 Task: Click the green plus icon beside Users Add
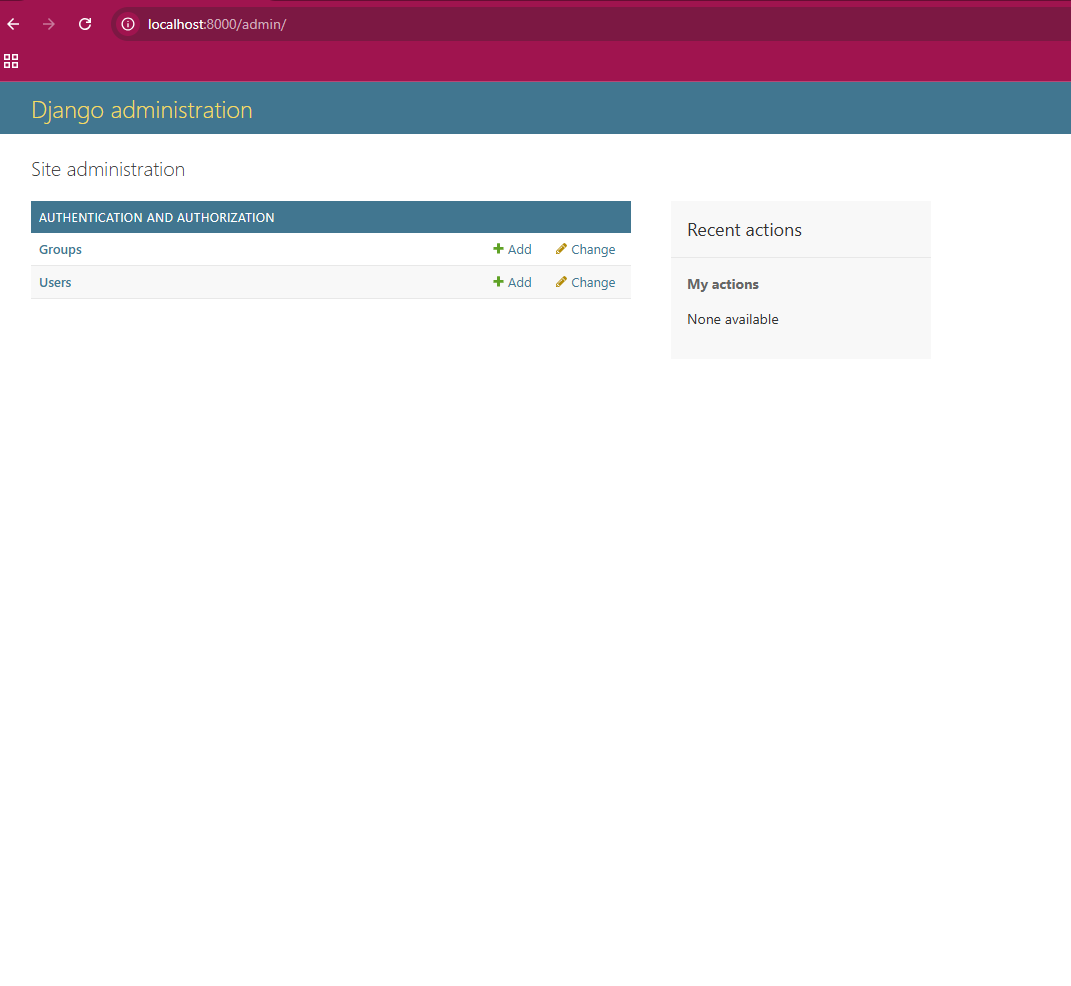coord(497,282)
